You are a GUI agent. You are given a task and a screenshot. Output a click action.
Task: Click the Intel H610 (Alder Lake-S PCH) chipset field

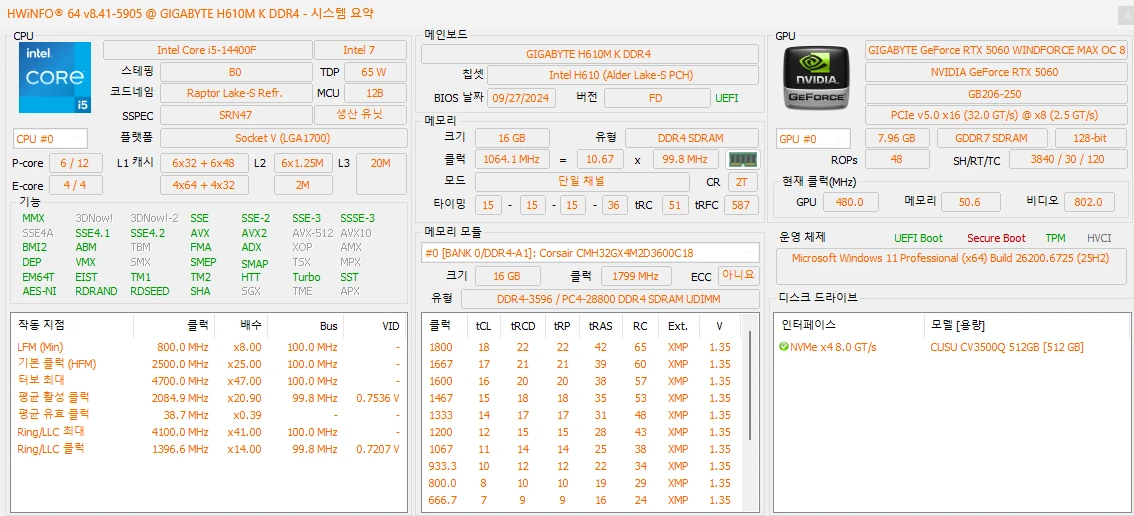click(x=623, y=75)
